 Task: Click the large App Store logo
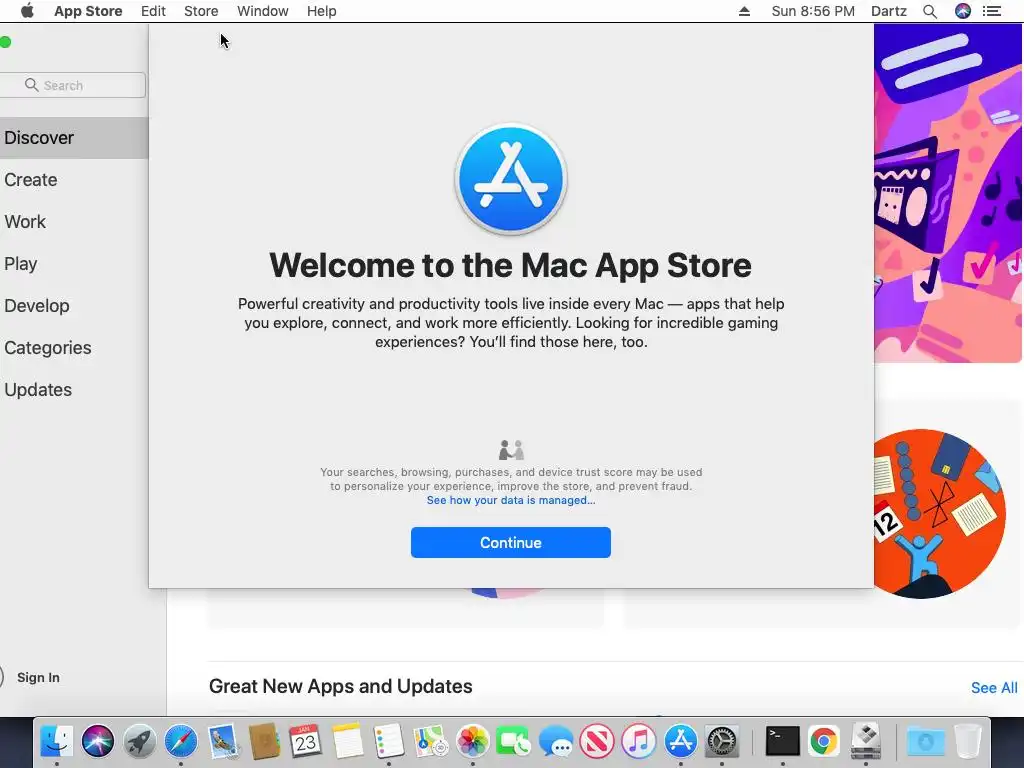(511, 179)
